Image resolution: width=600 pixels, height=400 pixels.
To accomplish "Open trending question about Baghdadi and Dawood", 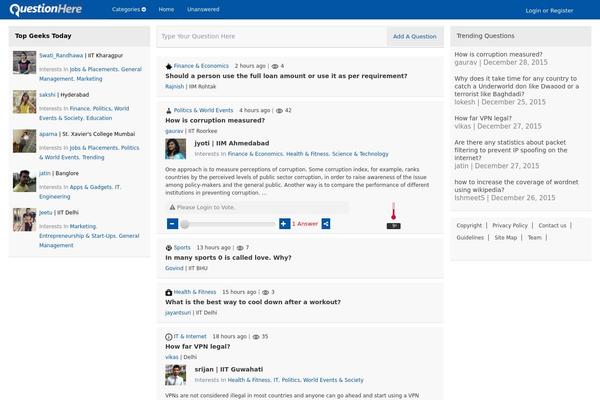I will click(x=517, y=86).
